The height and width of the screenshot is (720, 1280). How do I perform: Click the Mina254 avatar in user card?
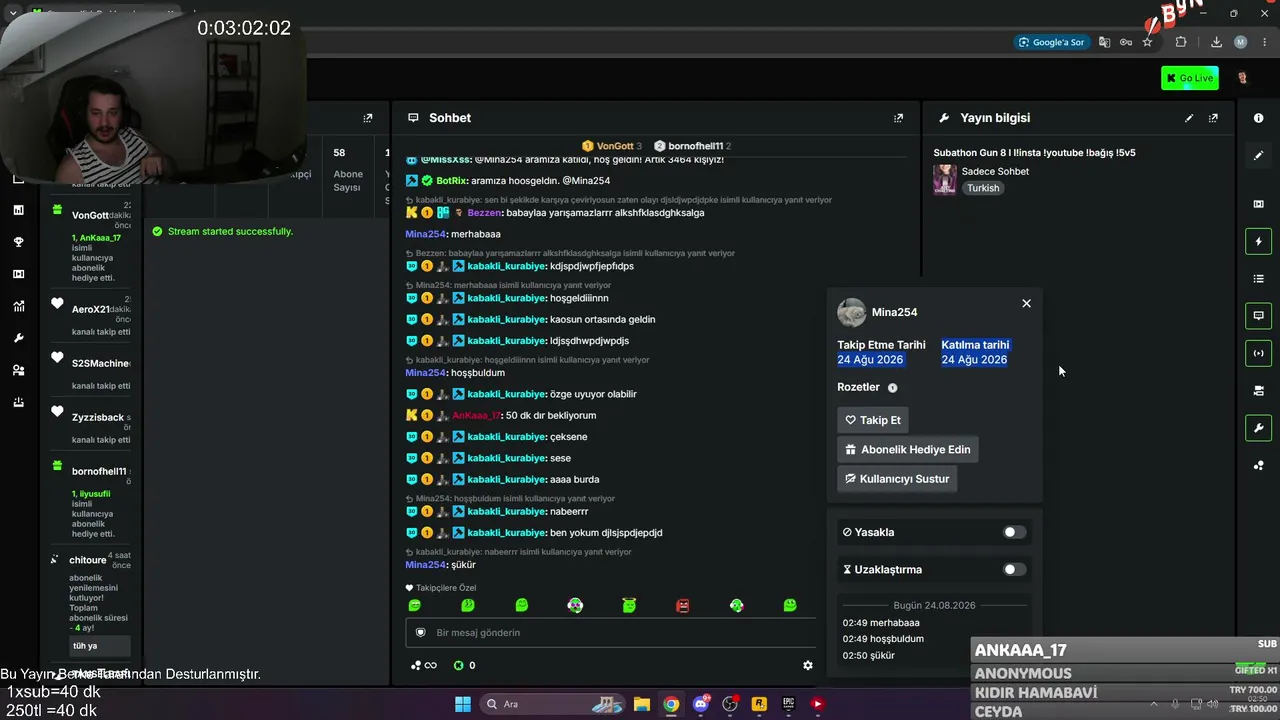coord(851,312)
